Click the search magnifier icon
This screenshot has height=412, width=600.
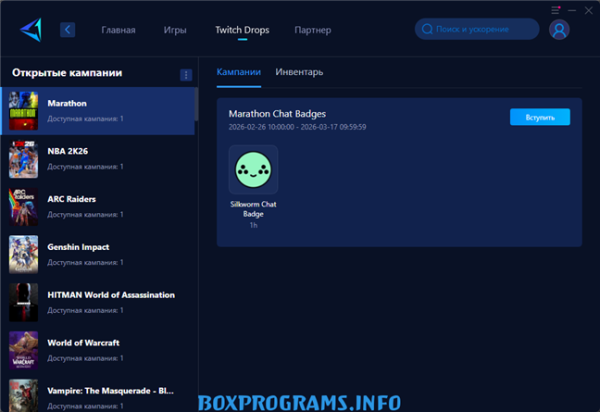click(427, 29)
